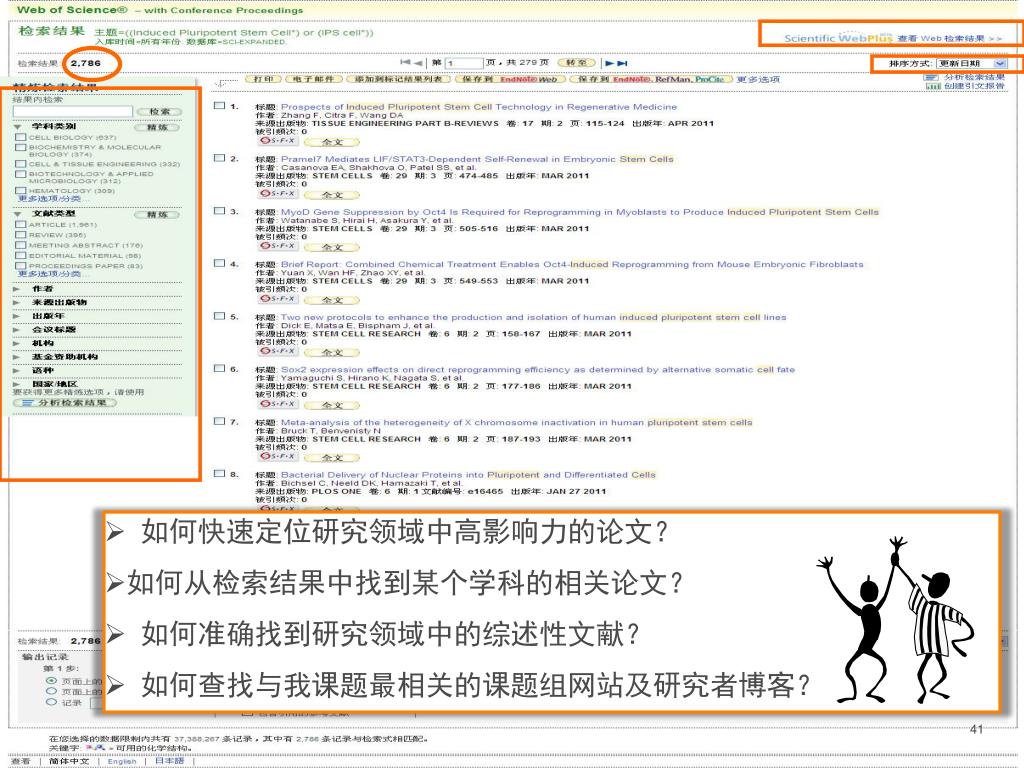Click the 分析检索结果 button in left panel

click(x=65, y=403)
